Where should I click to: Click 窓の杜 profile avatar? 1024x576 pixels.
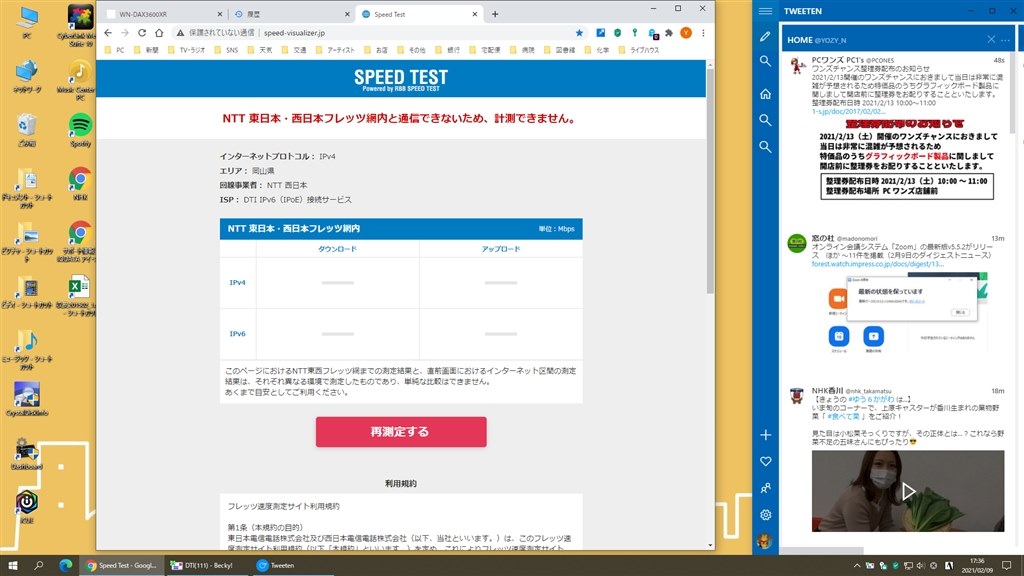click(796, 244)
